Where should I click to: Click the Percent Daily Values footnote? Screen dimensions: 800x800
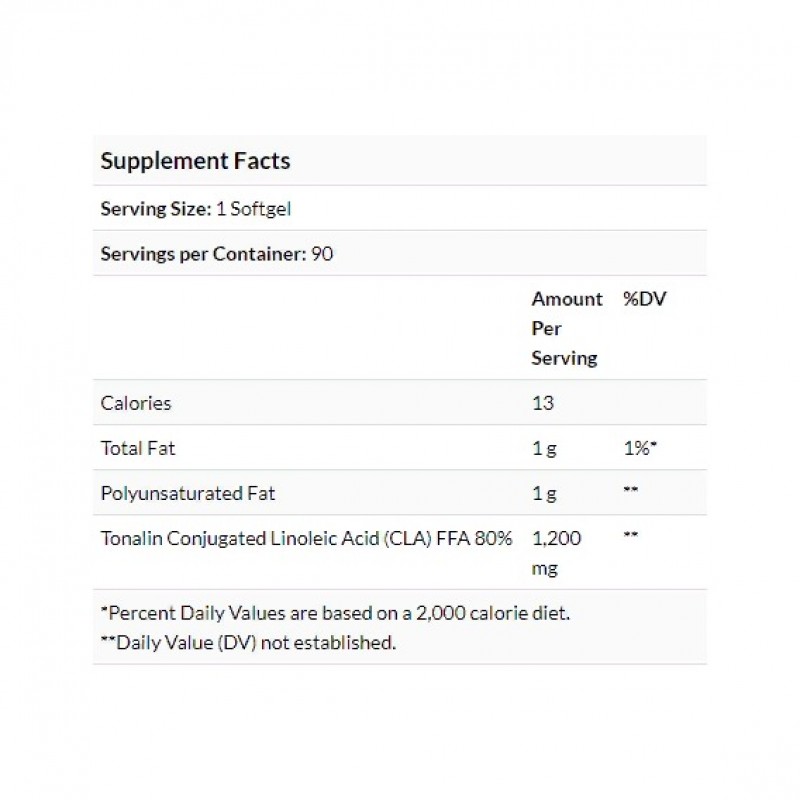335,613
